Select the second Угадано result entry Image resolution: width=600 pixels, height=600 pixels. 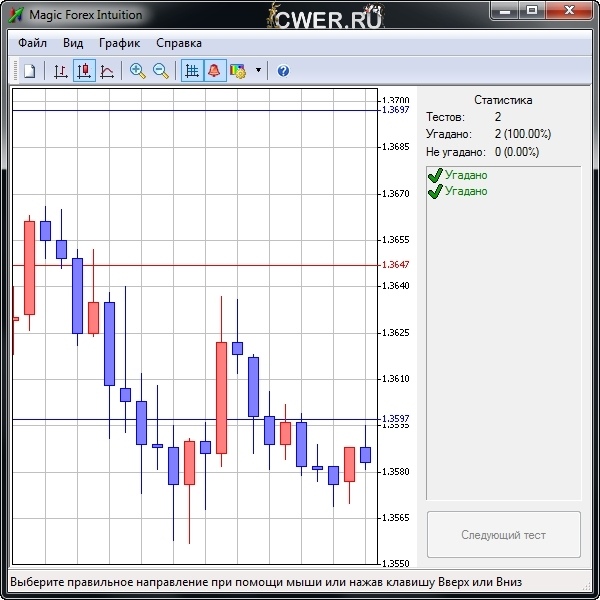[x=465, y=190]
